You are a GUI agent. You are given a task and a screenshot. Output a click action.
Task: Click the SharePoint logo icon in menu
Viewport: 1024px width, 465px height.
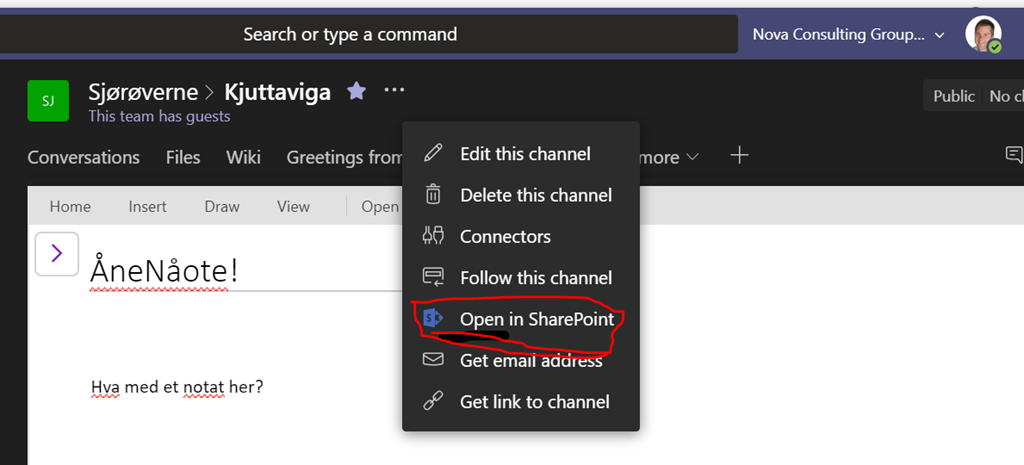(x=432, y=319)
